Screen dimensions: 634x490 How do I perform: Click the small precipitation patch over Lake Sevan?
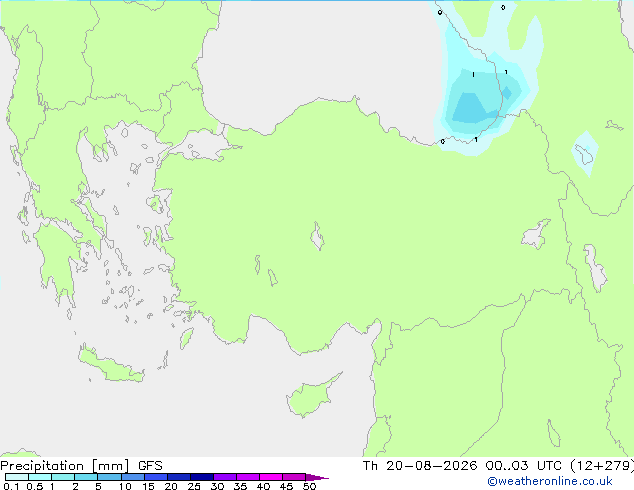coord(585,153)
